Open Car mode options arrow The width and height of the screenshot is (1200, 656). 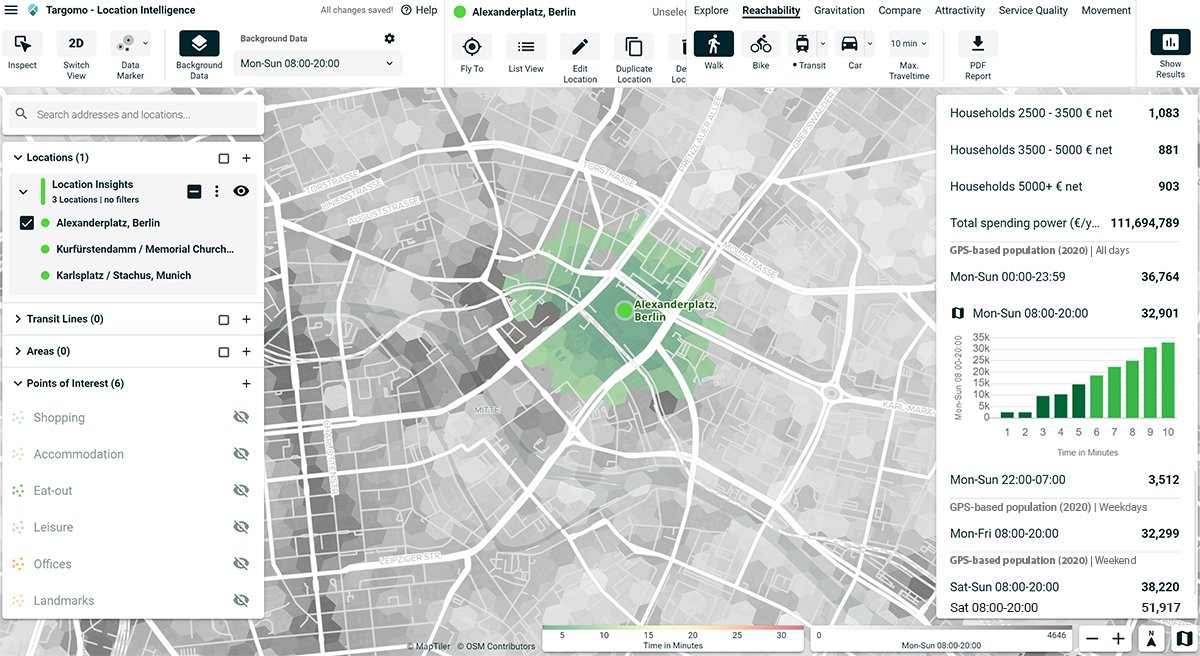(x=870, y=43)
